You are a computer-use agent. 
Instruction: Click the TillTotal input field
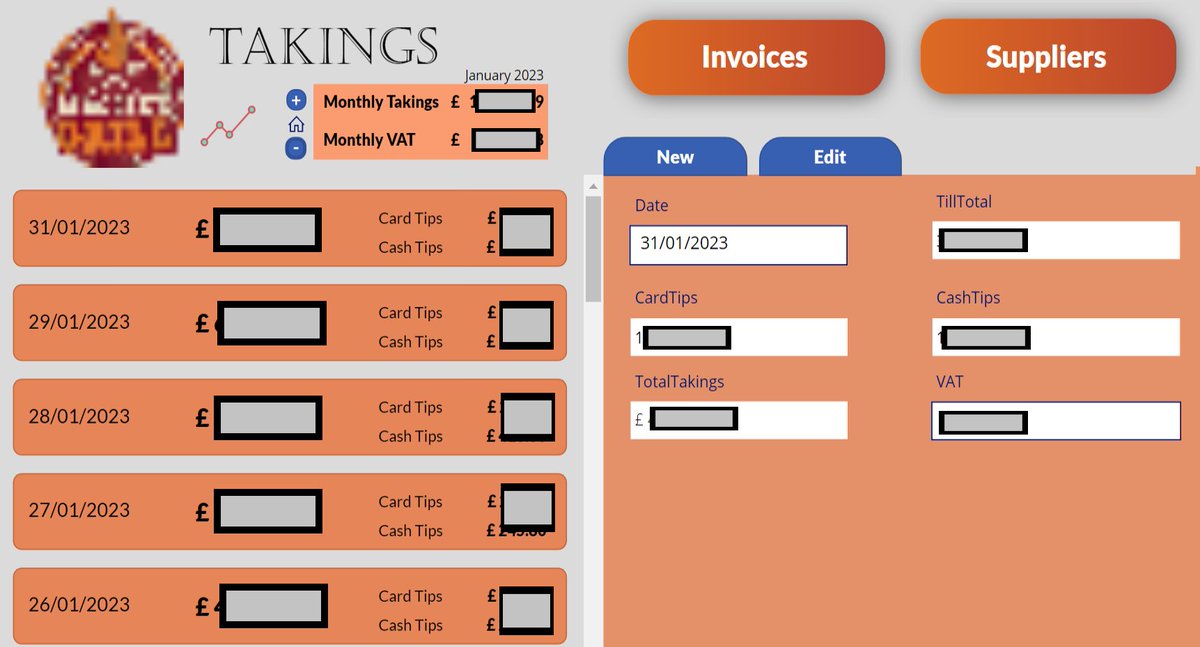pos(1056,240)
